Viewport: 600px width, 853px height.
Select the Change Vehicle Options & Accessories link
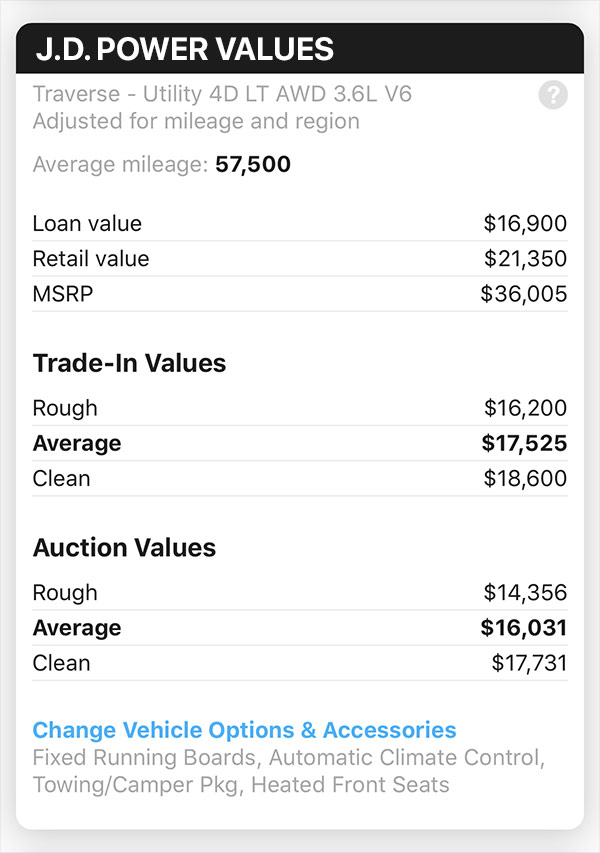click(245, 730)
